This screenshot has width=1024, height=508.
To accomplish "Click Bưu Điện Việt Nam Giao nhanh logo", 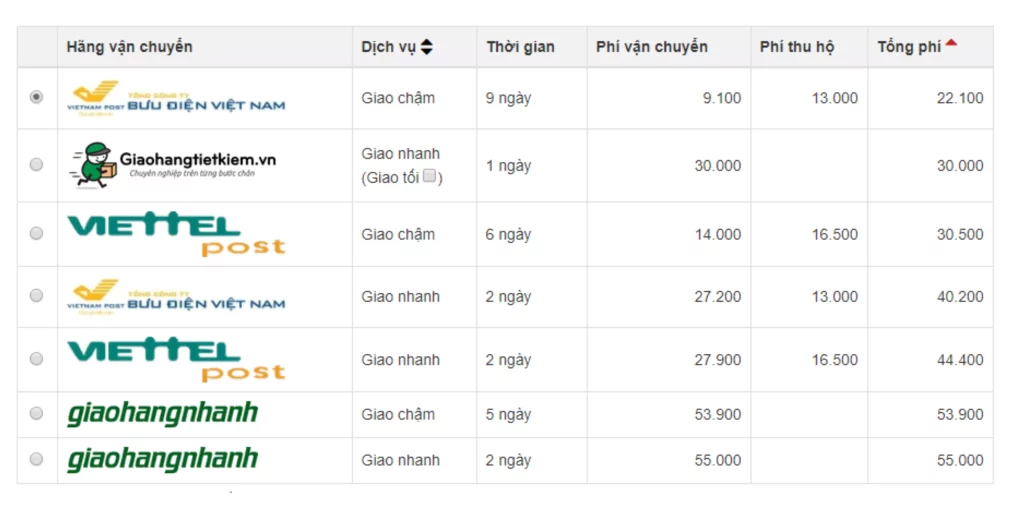I will 176,297.
